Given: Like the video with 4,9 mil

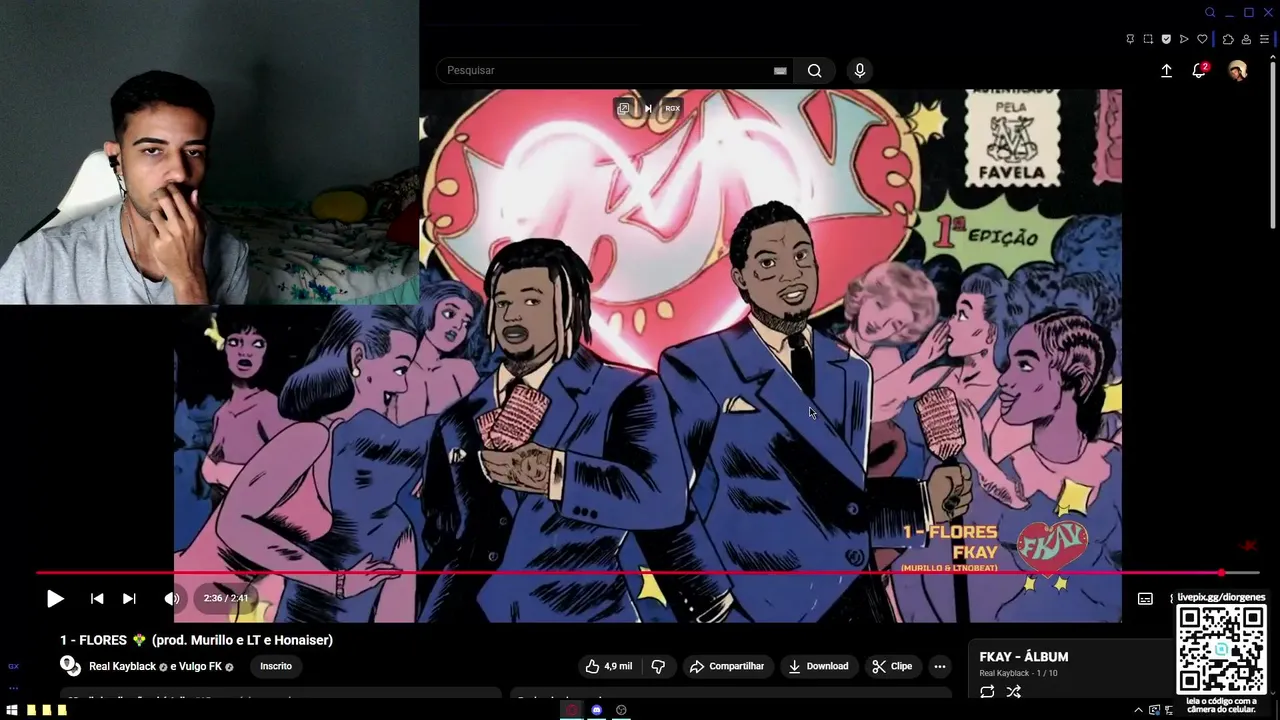Looking at the screenshot, I should [x=609, y=666].
